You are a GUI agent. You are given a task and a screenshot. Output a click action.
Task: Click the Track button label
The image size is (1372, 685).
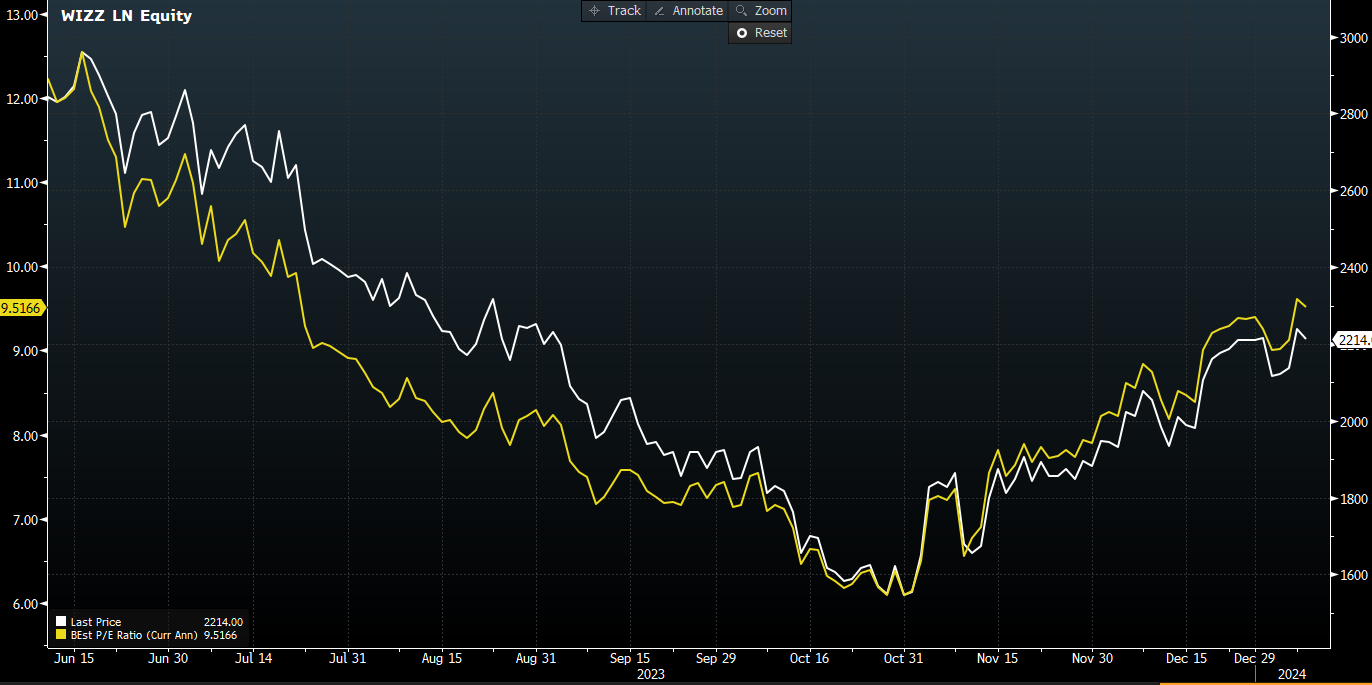[624, 11]
